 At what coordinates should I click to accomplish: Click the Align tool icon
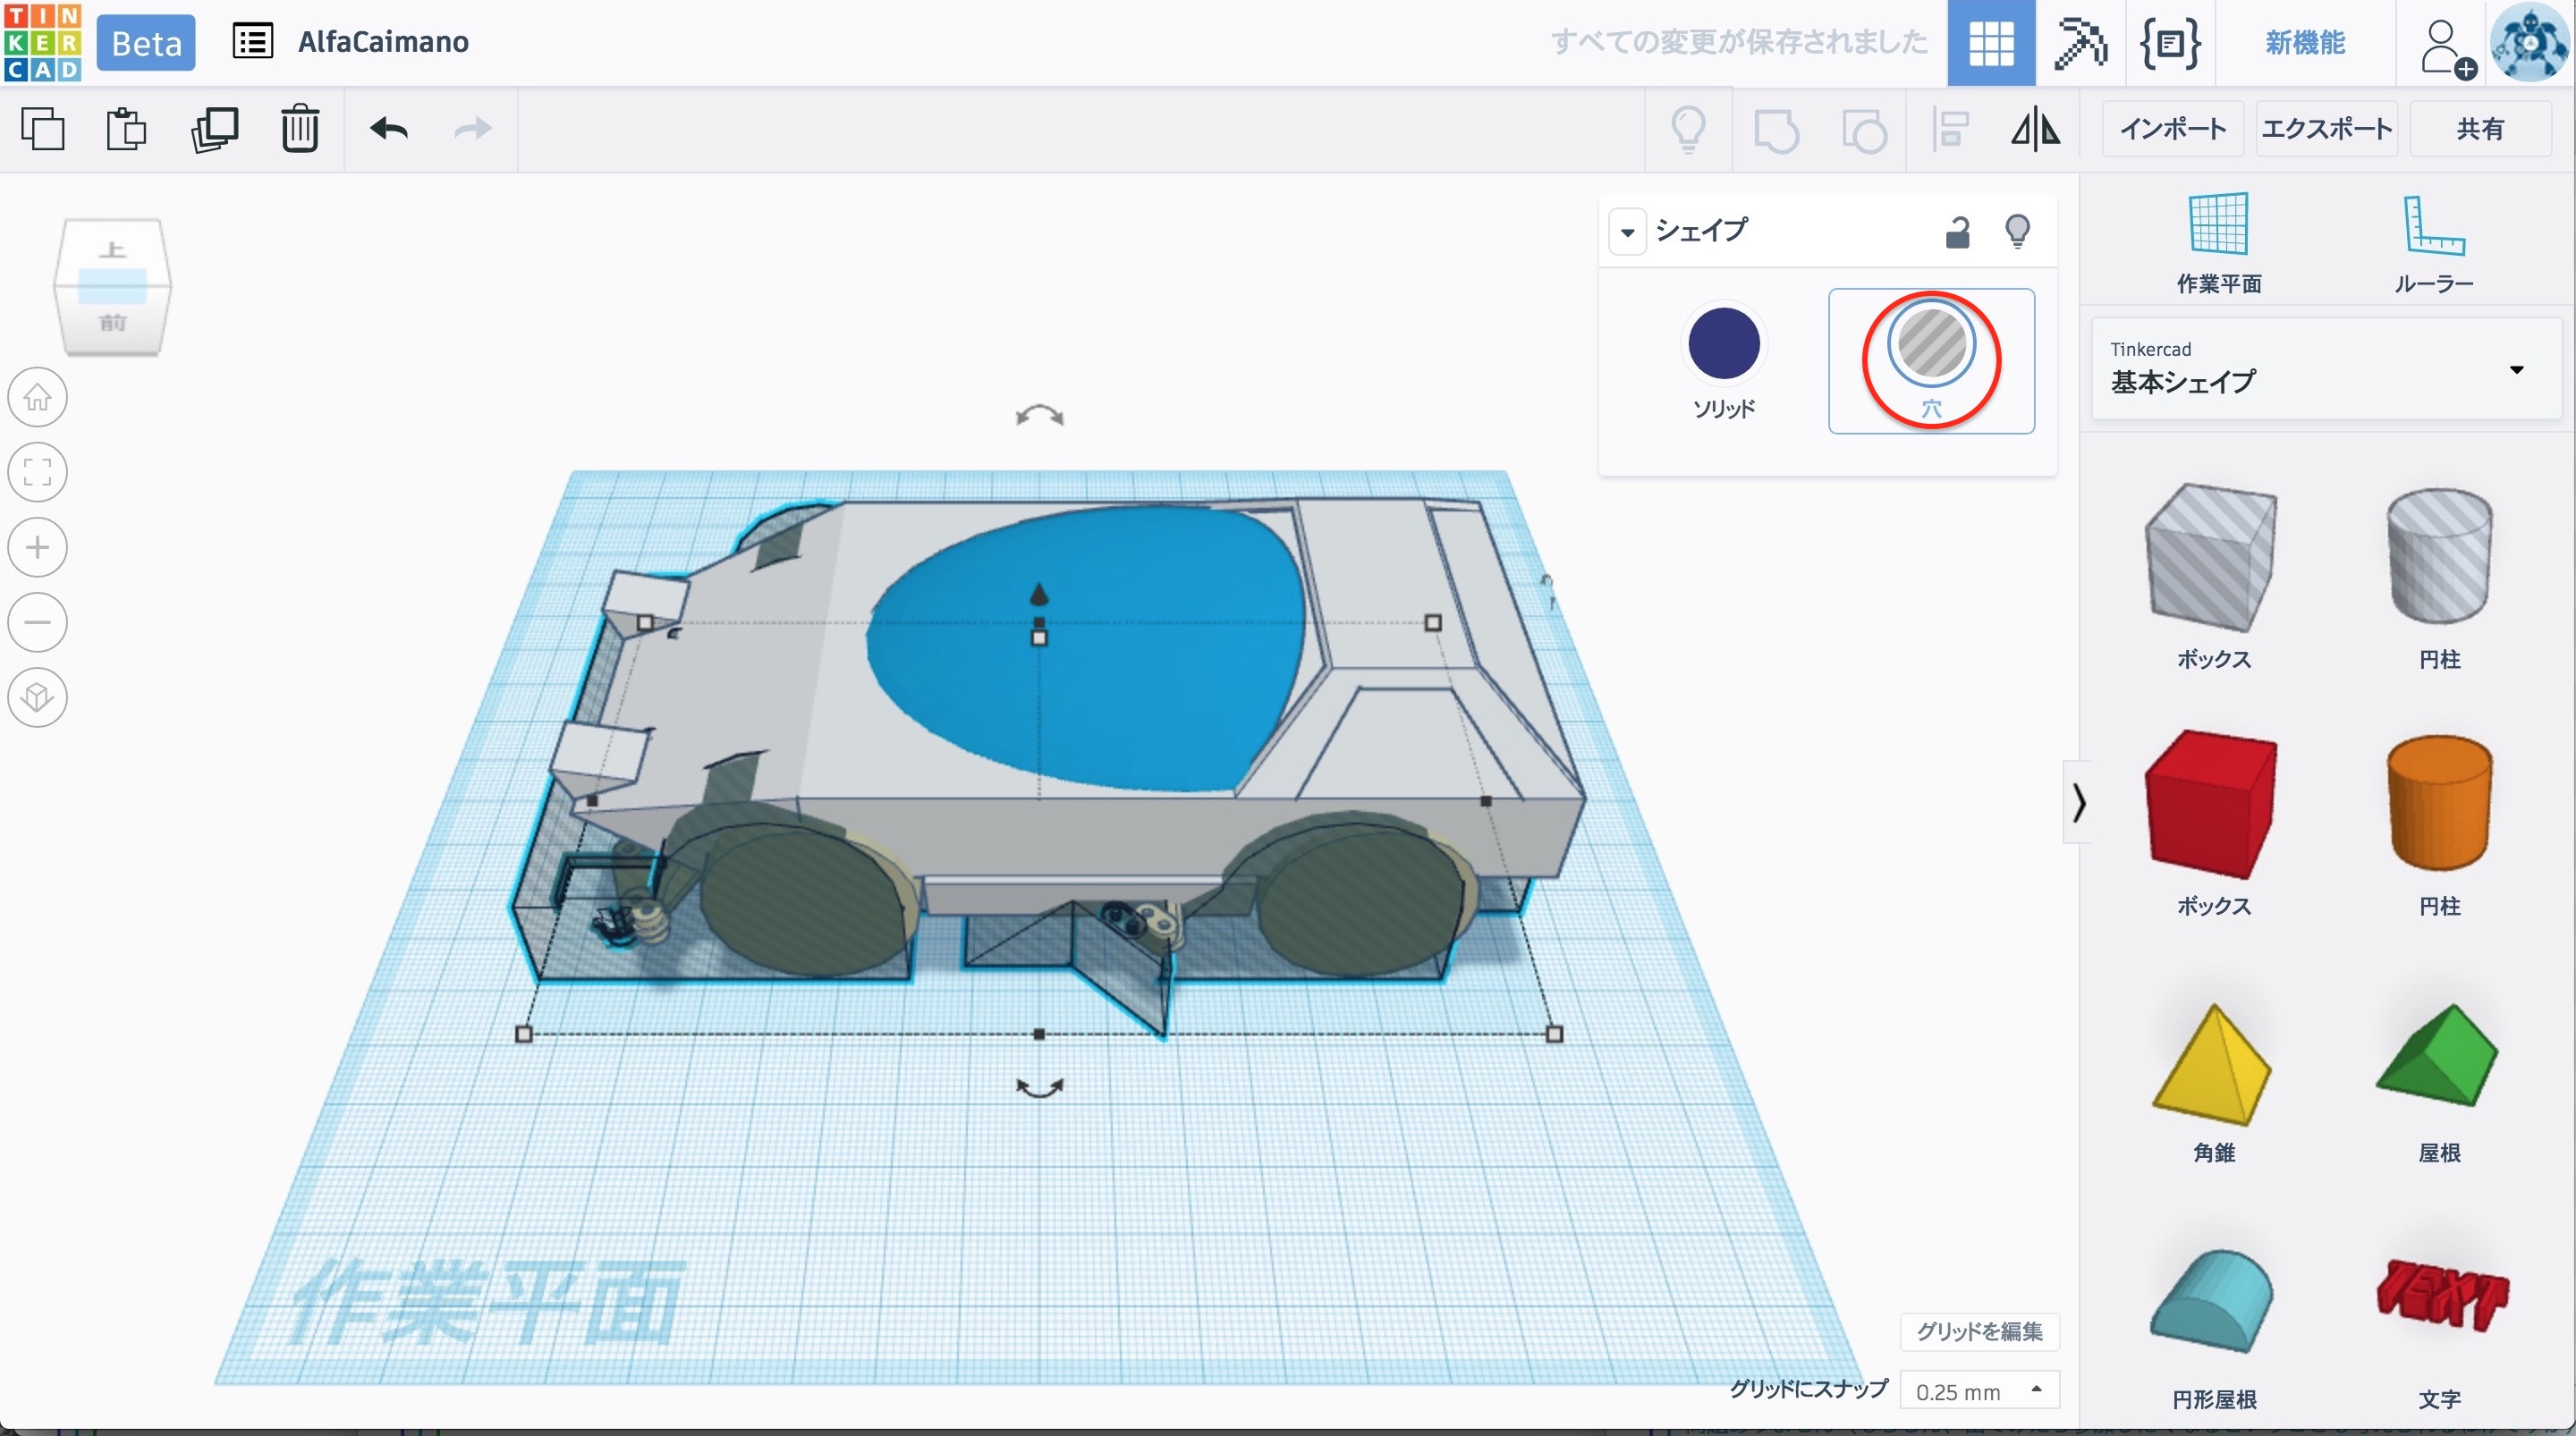tap(1949, 129)
